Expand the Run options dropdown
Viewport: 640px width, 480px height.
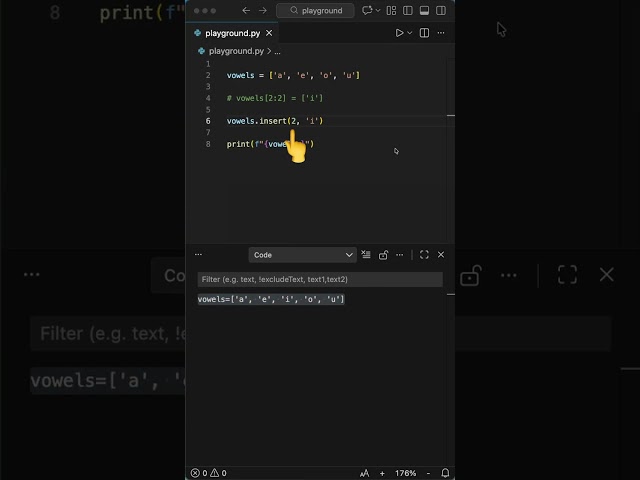(x=410, y=33)
